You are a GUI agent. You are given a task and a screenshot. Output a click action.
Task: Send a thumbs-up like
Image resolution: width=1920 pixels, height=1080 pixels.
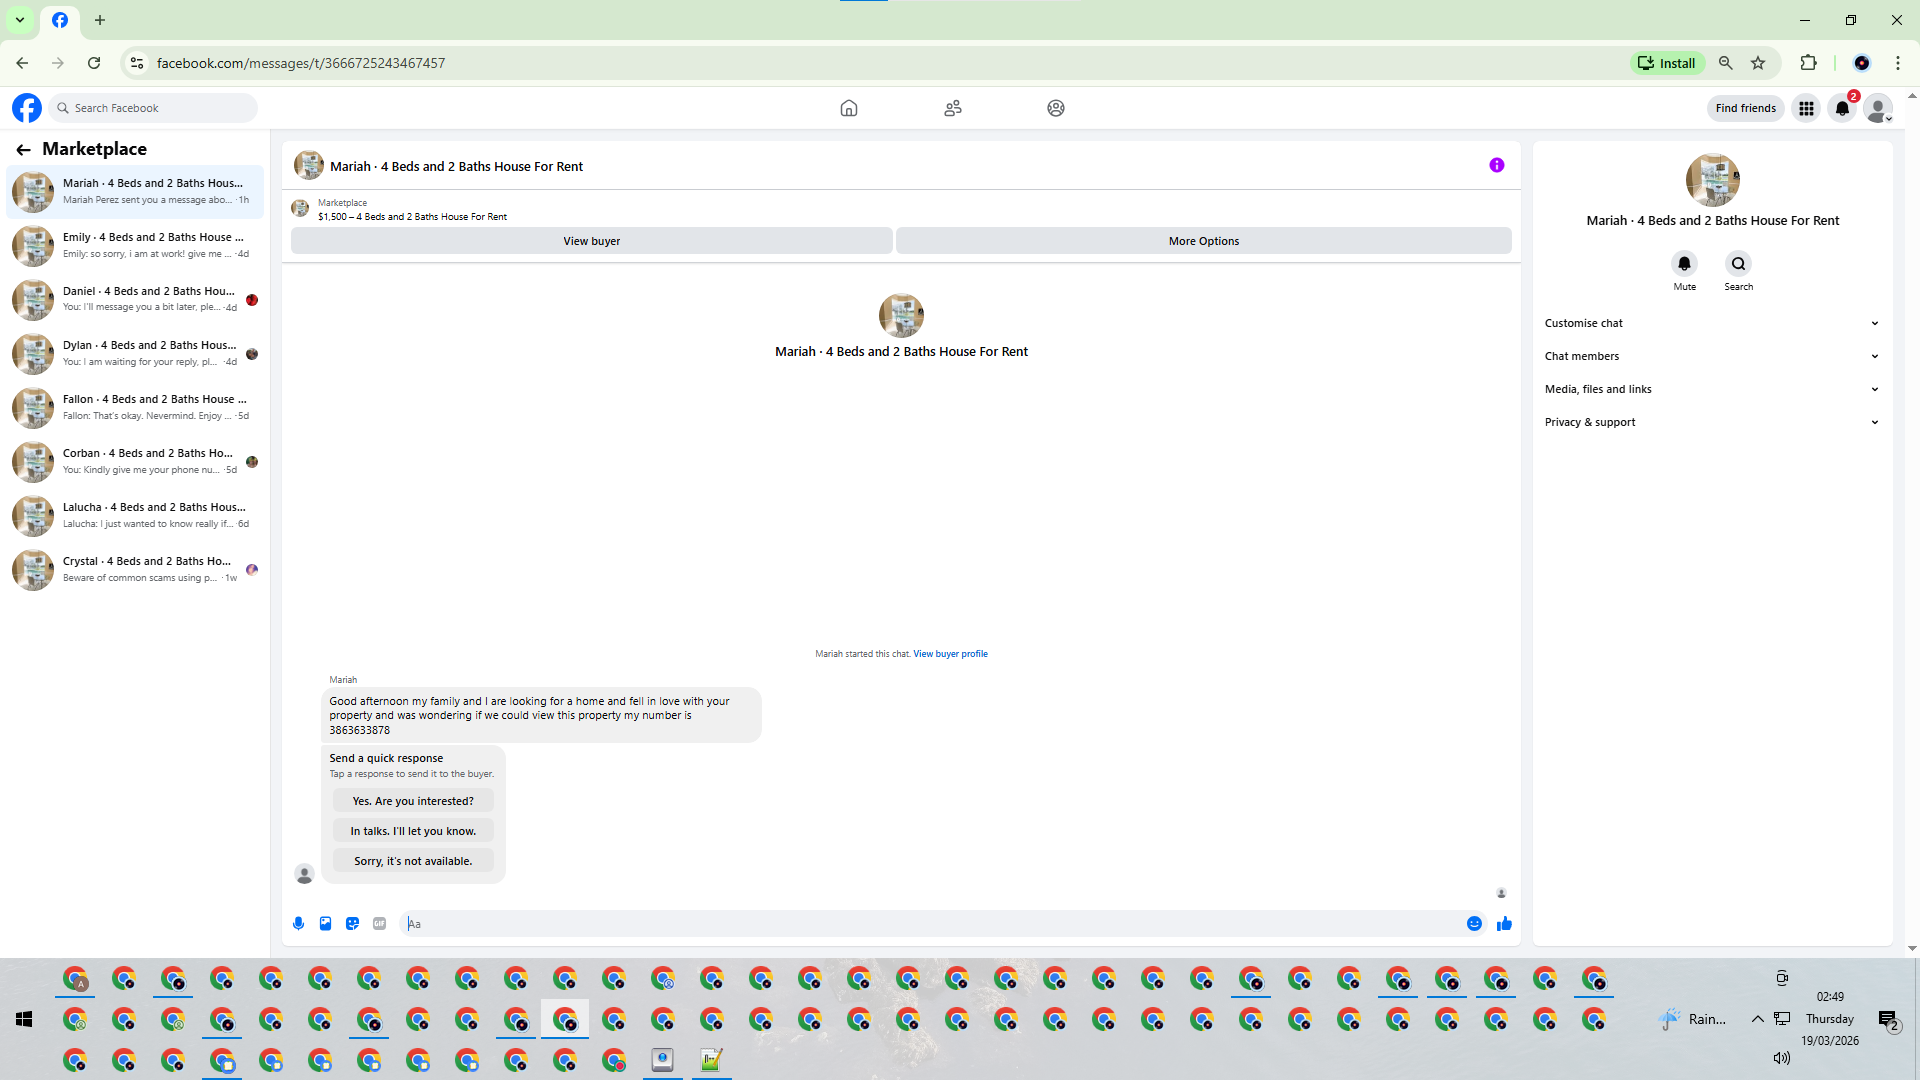click(1504, 924)
